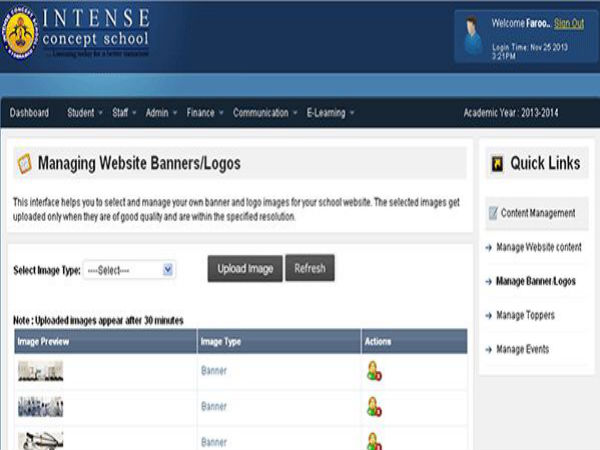Expand the Finance menu
Viewport: 600px width, 450px height.
[x=204, y=113]
